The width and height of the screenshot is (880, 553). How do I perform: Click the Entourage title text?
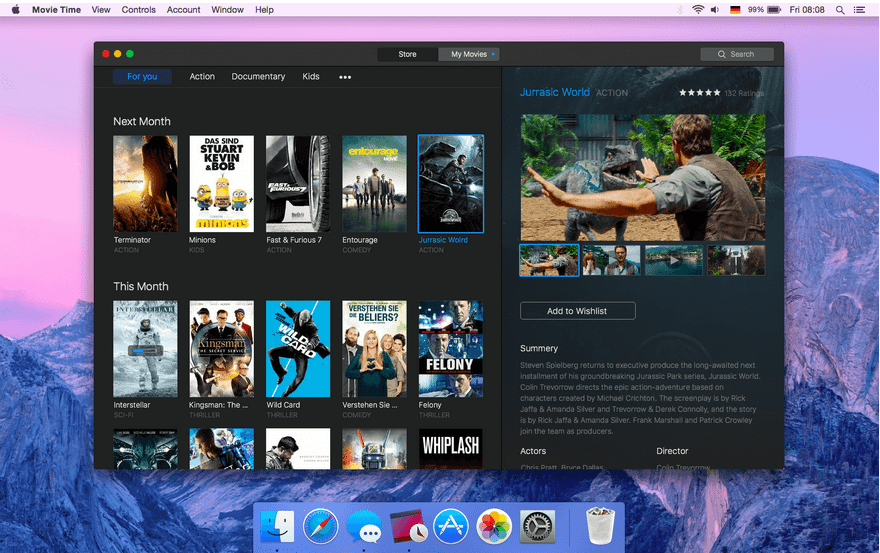click(x=360, y=240)
